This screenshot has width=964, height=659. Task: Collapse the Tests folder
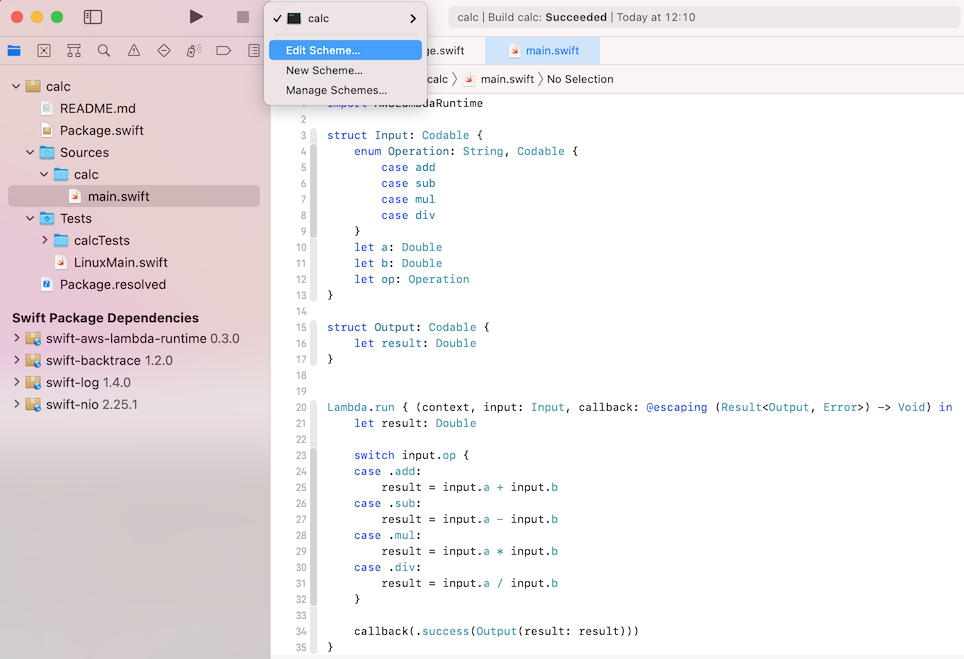click(30, 218)
